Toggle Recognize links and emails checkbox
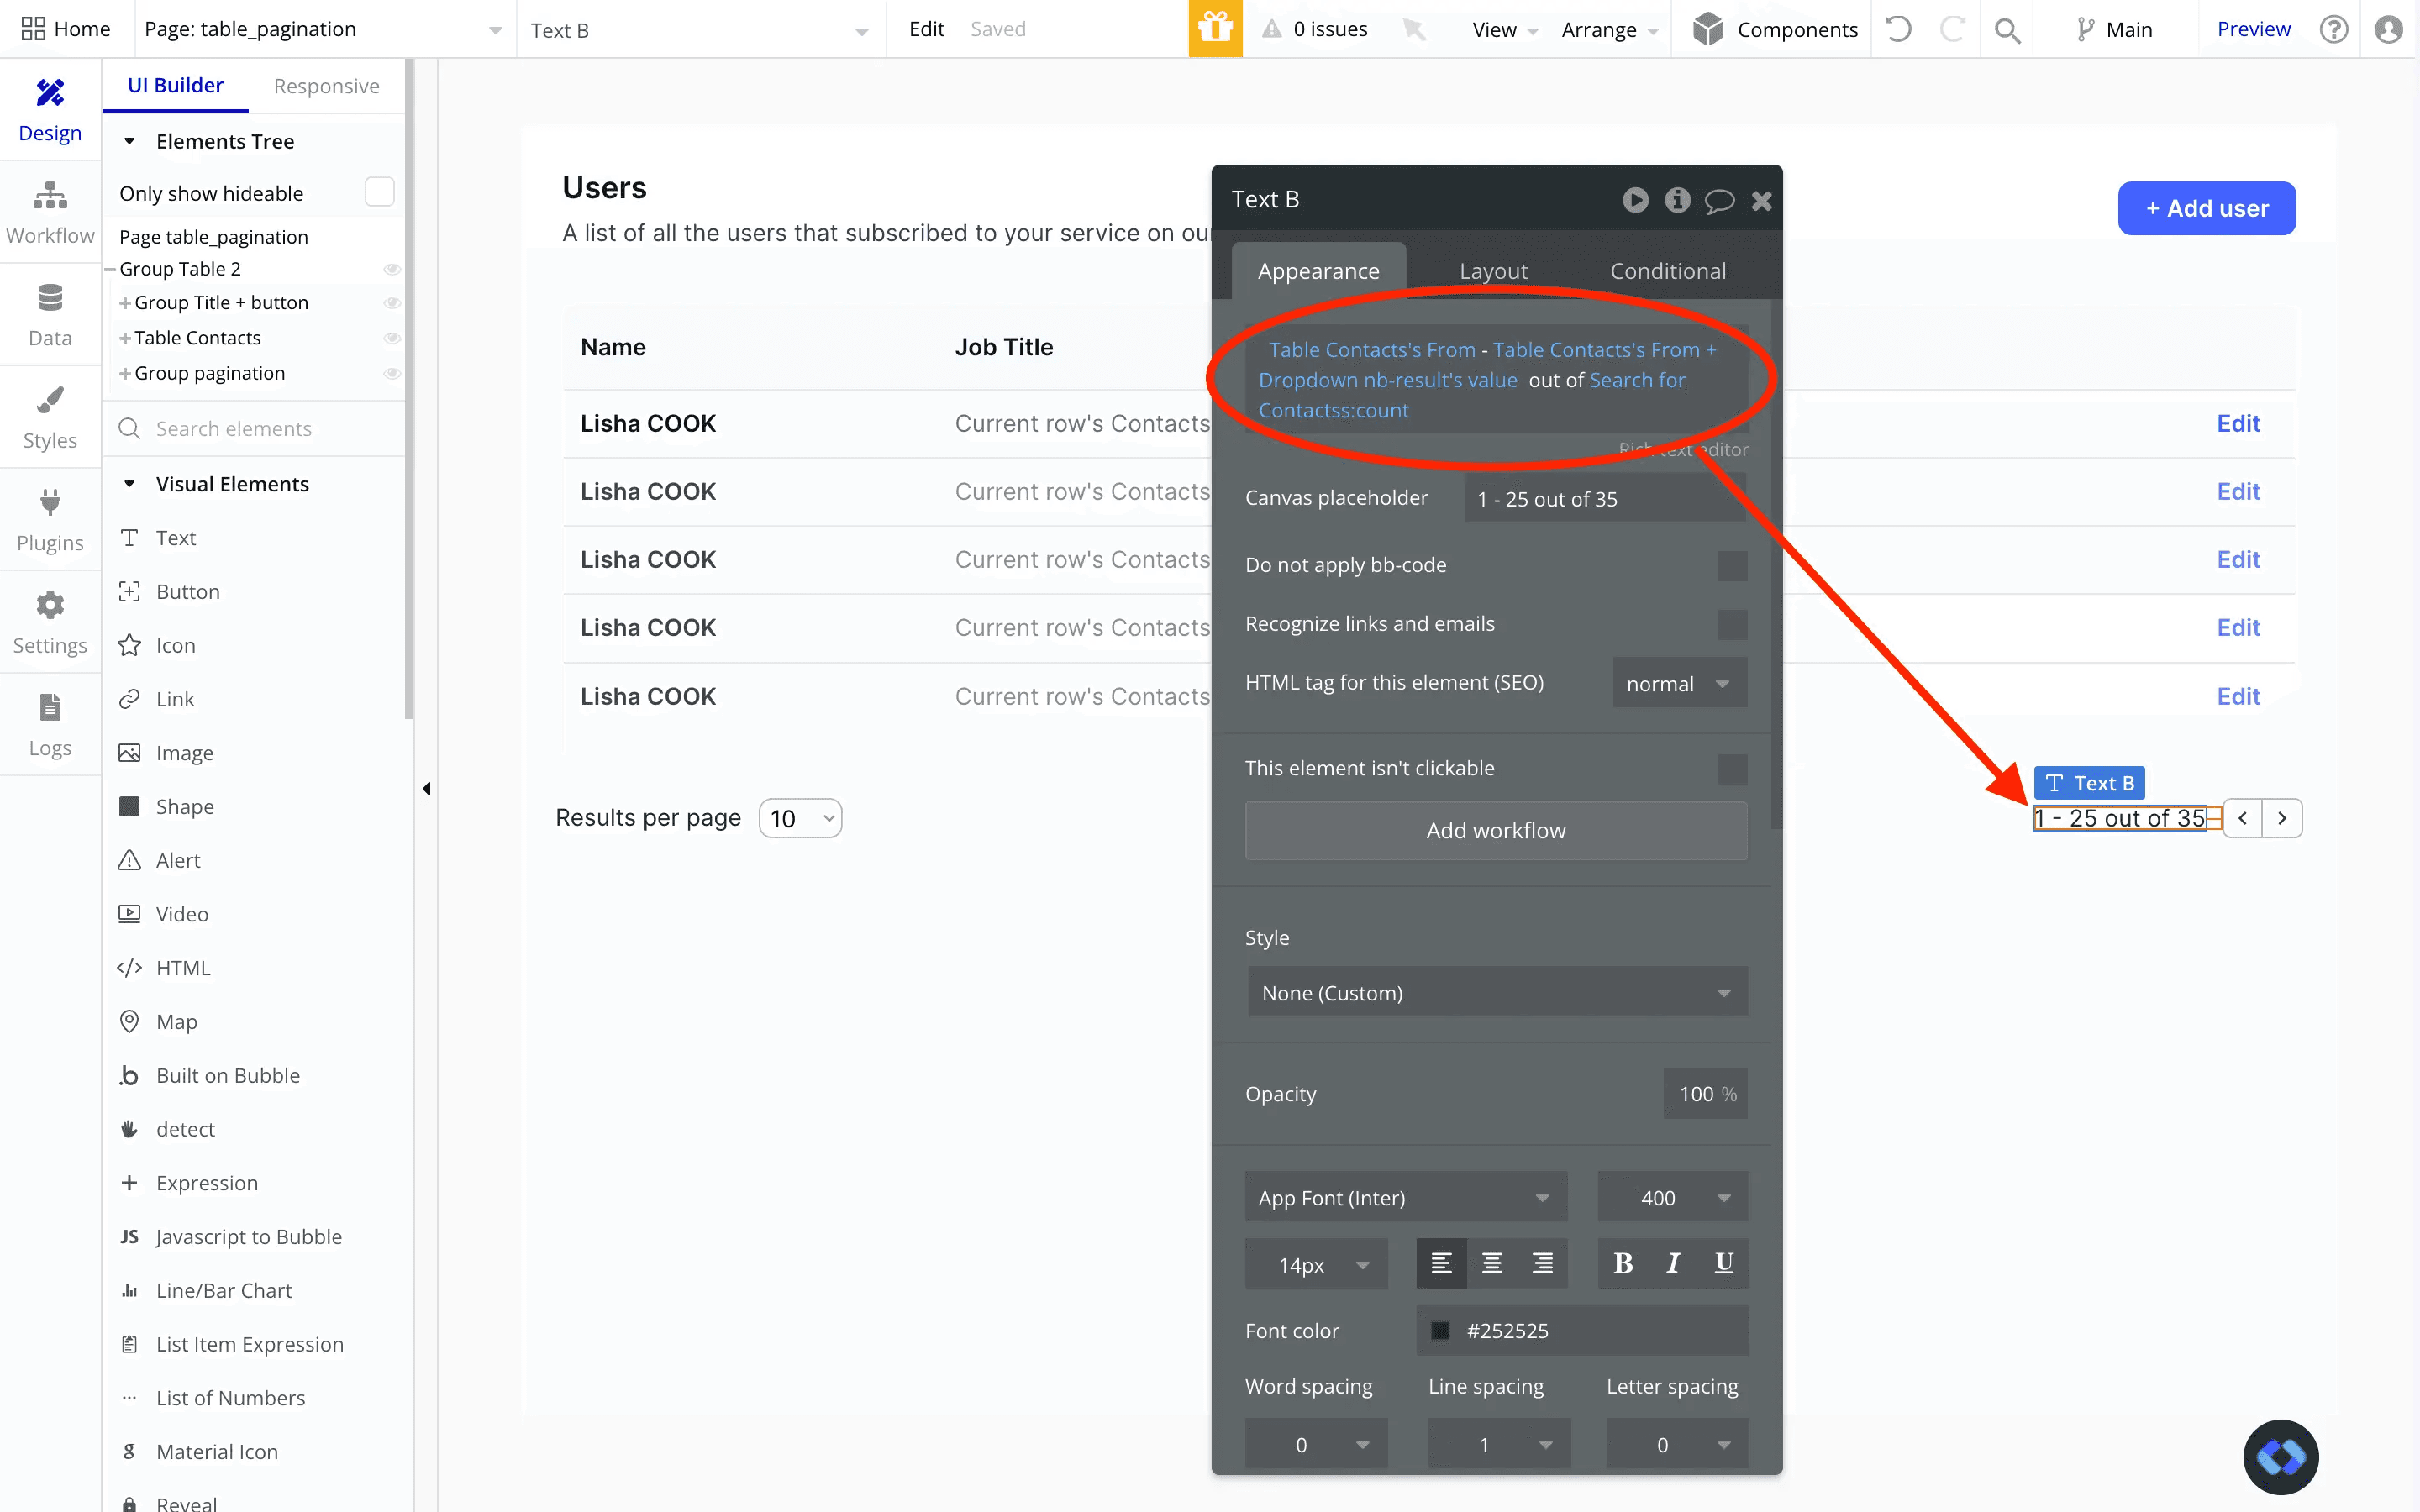Screen dimensions: 2420x1512 (x=1732, y=624)
